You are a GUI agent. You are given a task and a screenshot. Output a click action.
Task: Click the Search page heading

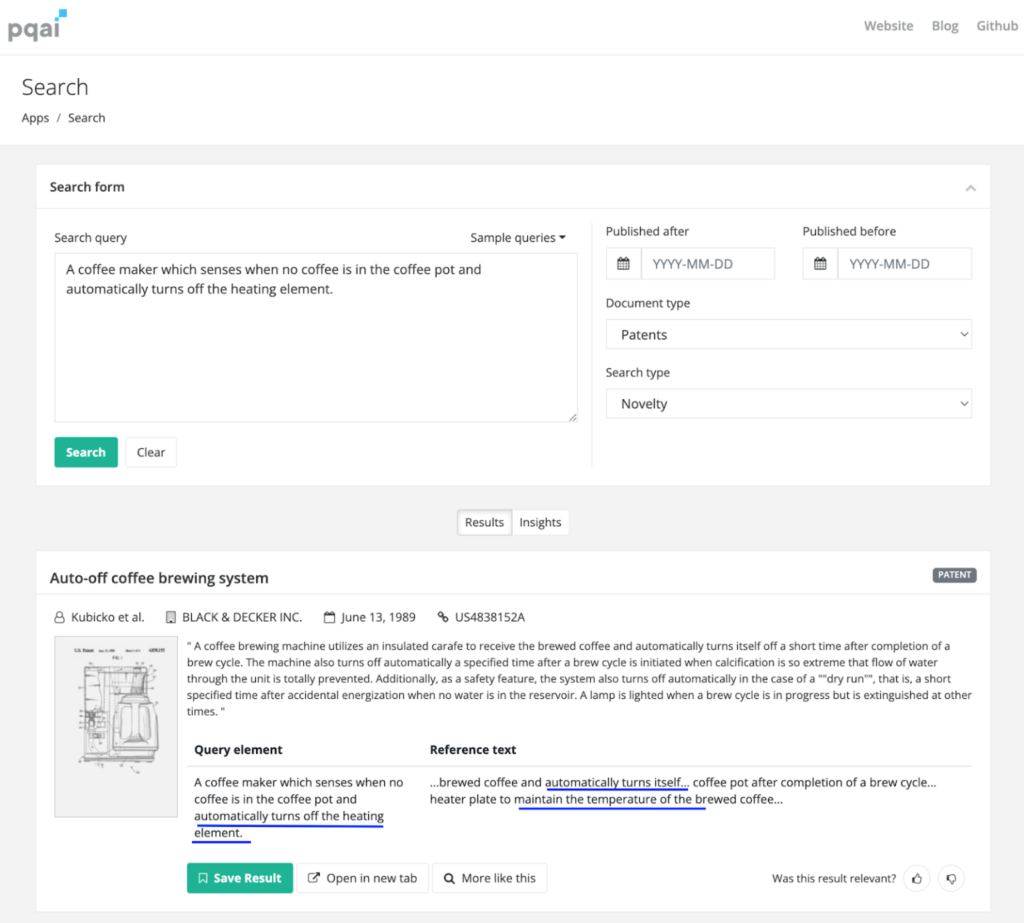(55, 87)
